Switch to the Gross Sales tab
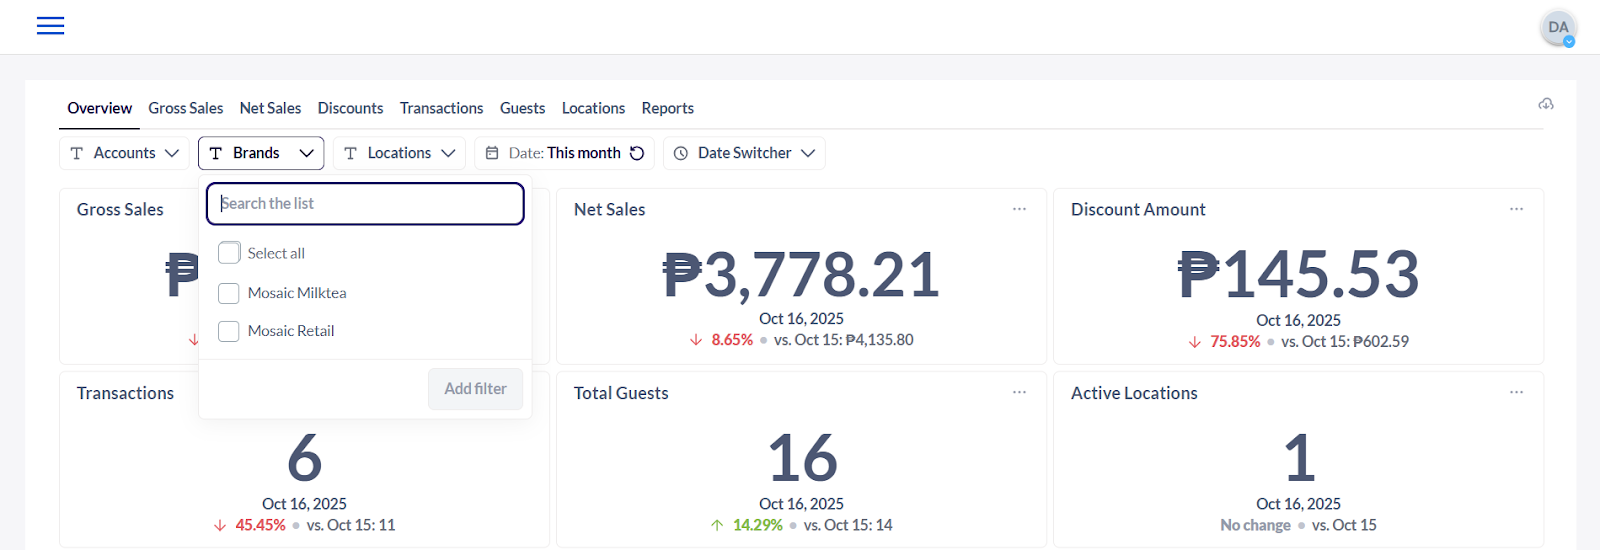This screenshot has height=550, width=1600. pos(186,108)
